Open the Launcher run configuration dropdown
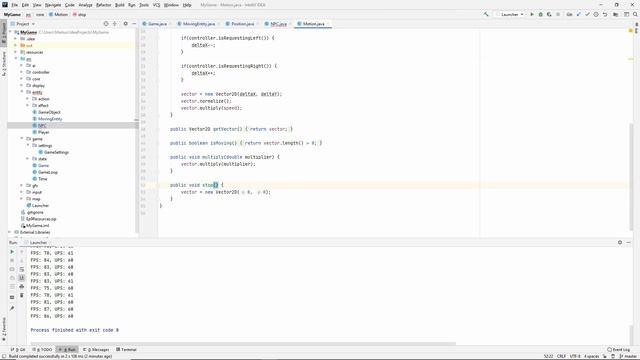This screenshot has height=360, width=640. 509,14
